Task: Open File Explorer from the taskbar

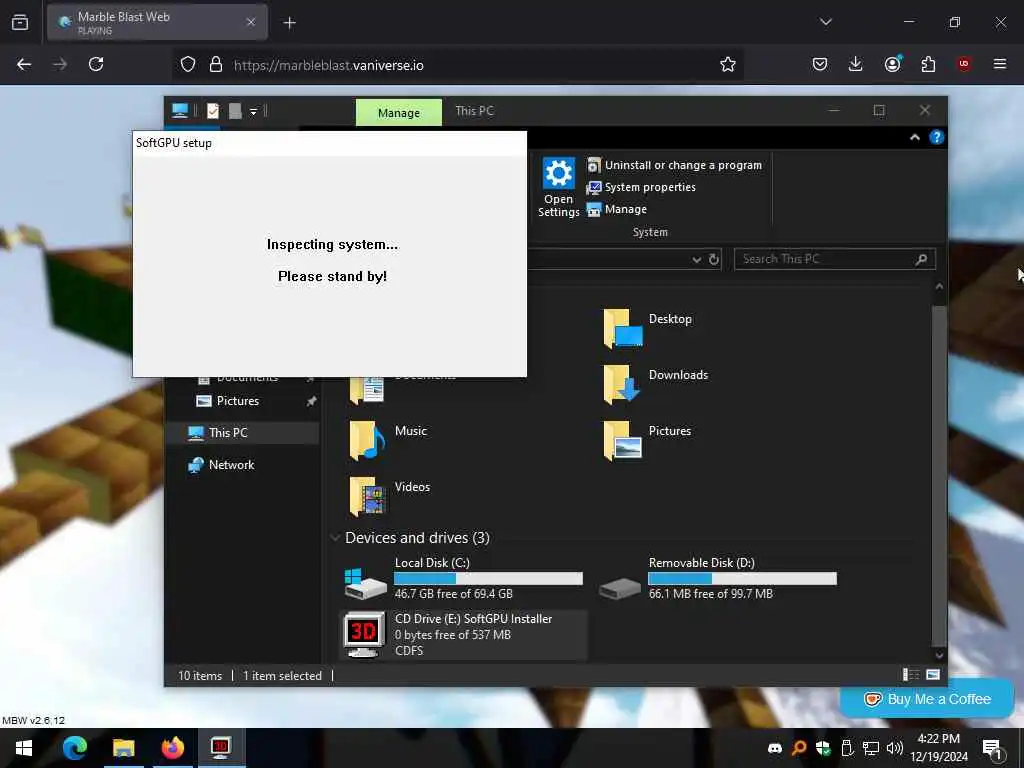Action: tap(123, 748)
